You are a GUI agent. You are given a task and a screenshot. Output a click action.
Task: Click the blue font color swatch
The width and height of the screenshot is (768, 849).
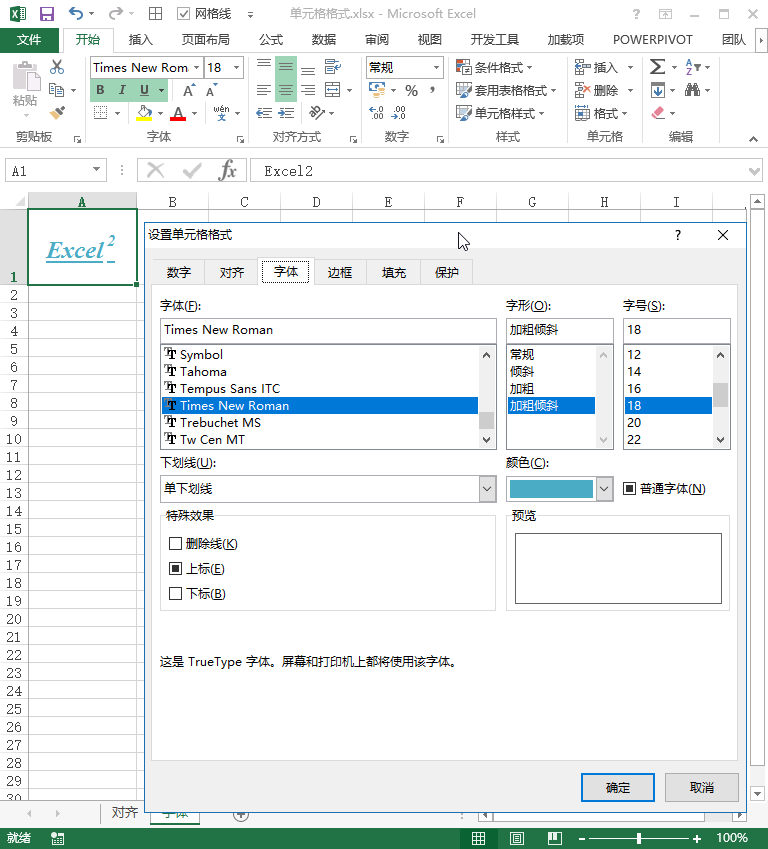(x=551, y=489)
